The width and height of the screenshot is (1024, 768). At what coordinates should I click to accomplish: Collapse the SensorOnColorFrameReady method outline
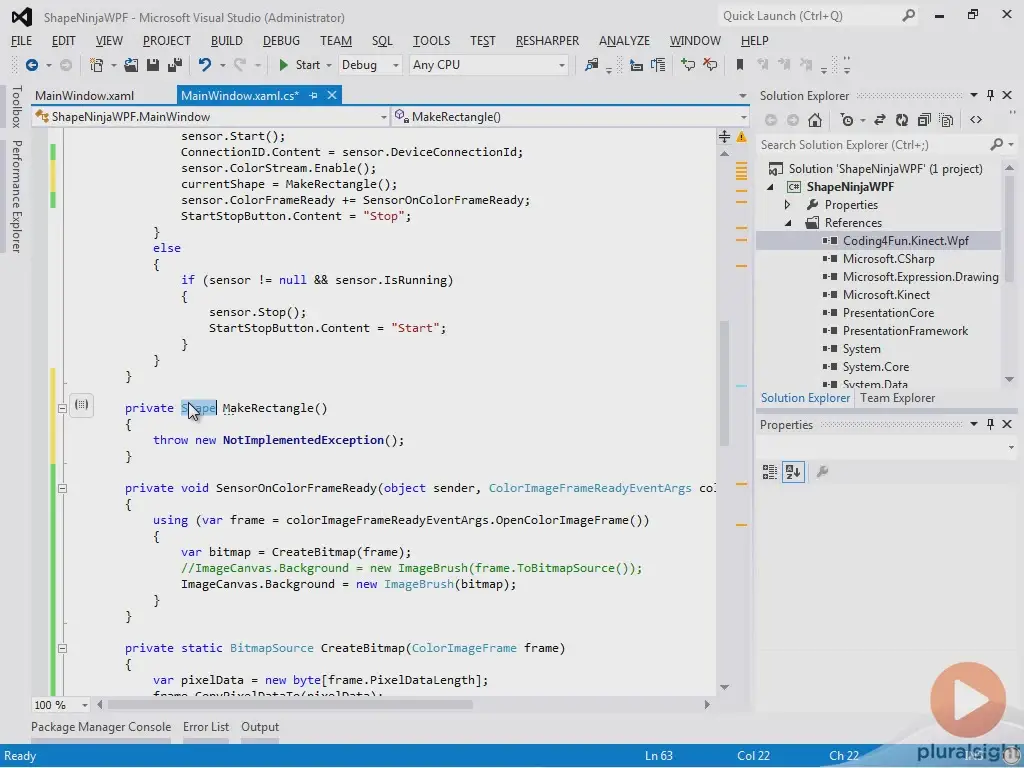62,488
